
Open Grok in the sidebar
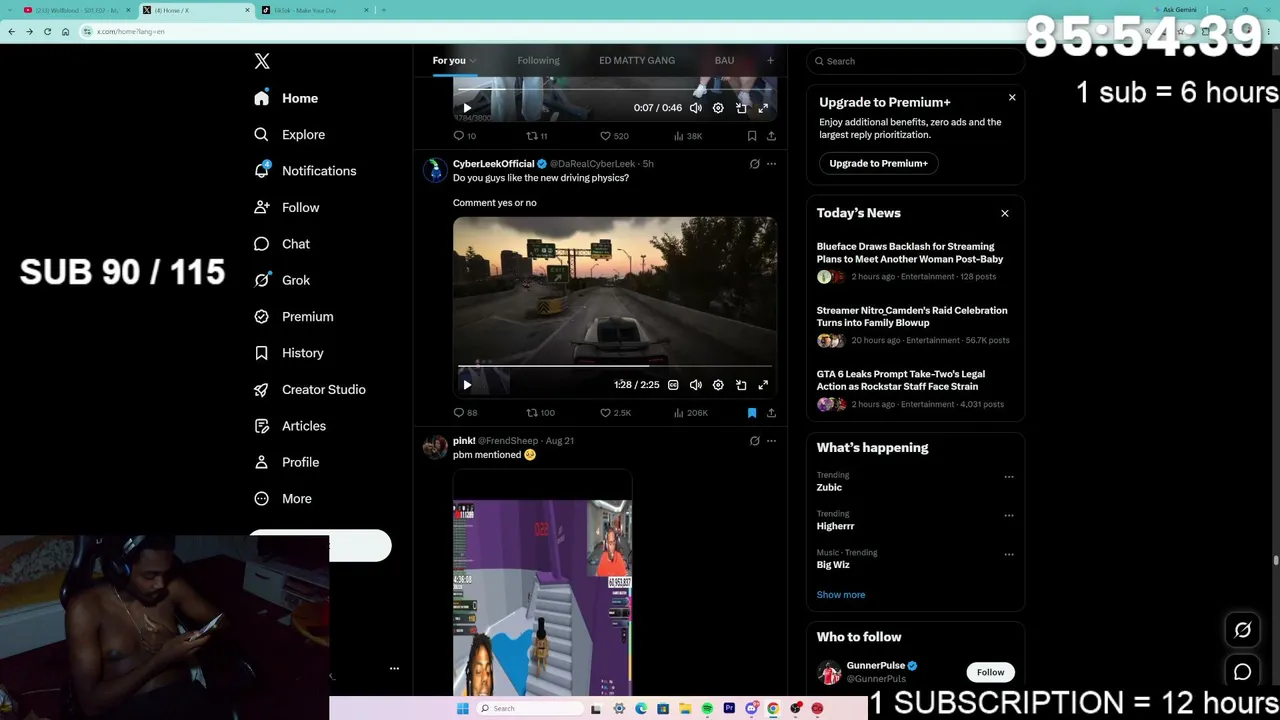point(281,280)
